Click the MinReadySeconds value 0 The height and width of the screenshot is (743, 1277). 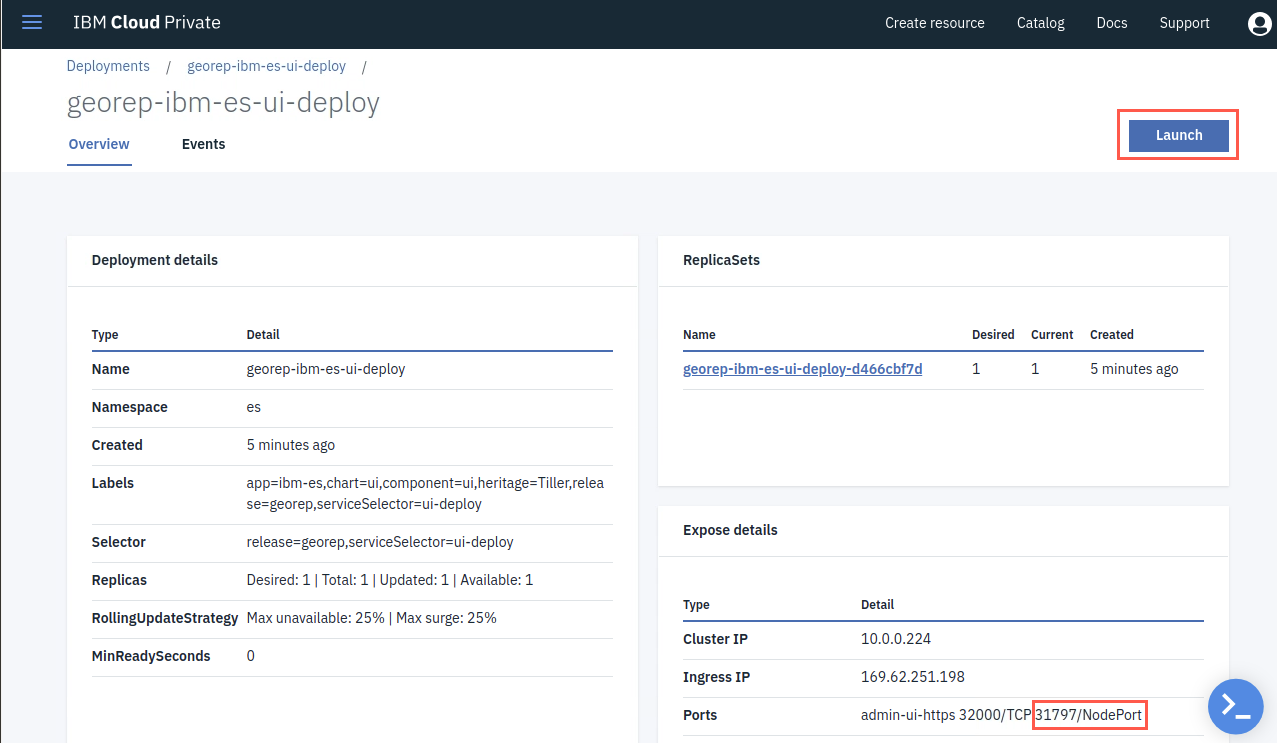(x=251, y=656)
